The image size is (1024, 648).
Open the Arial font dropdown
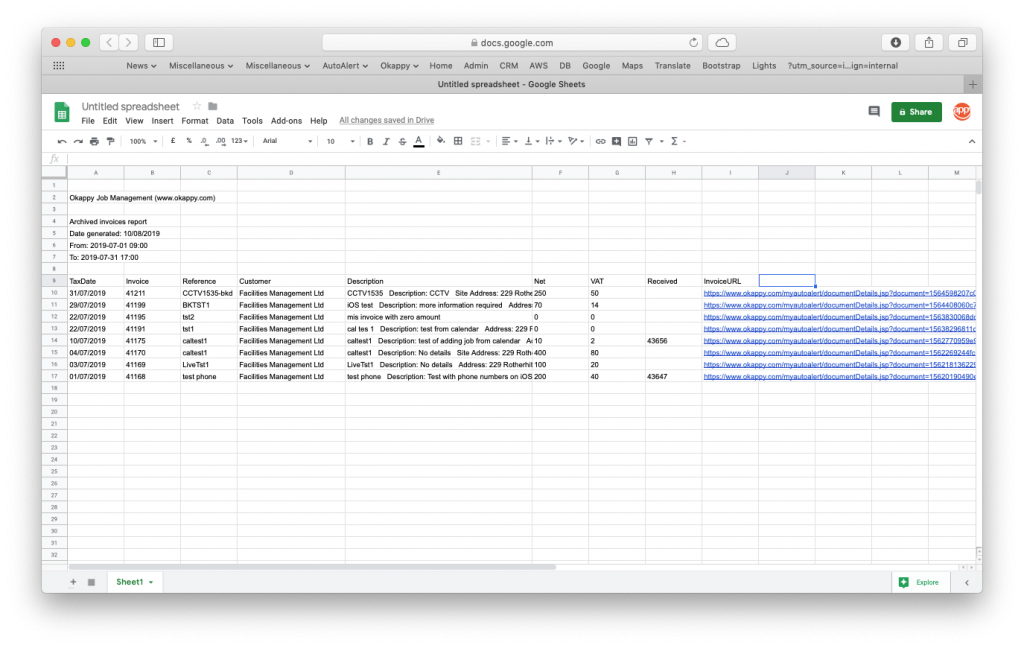coord(287,141)
